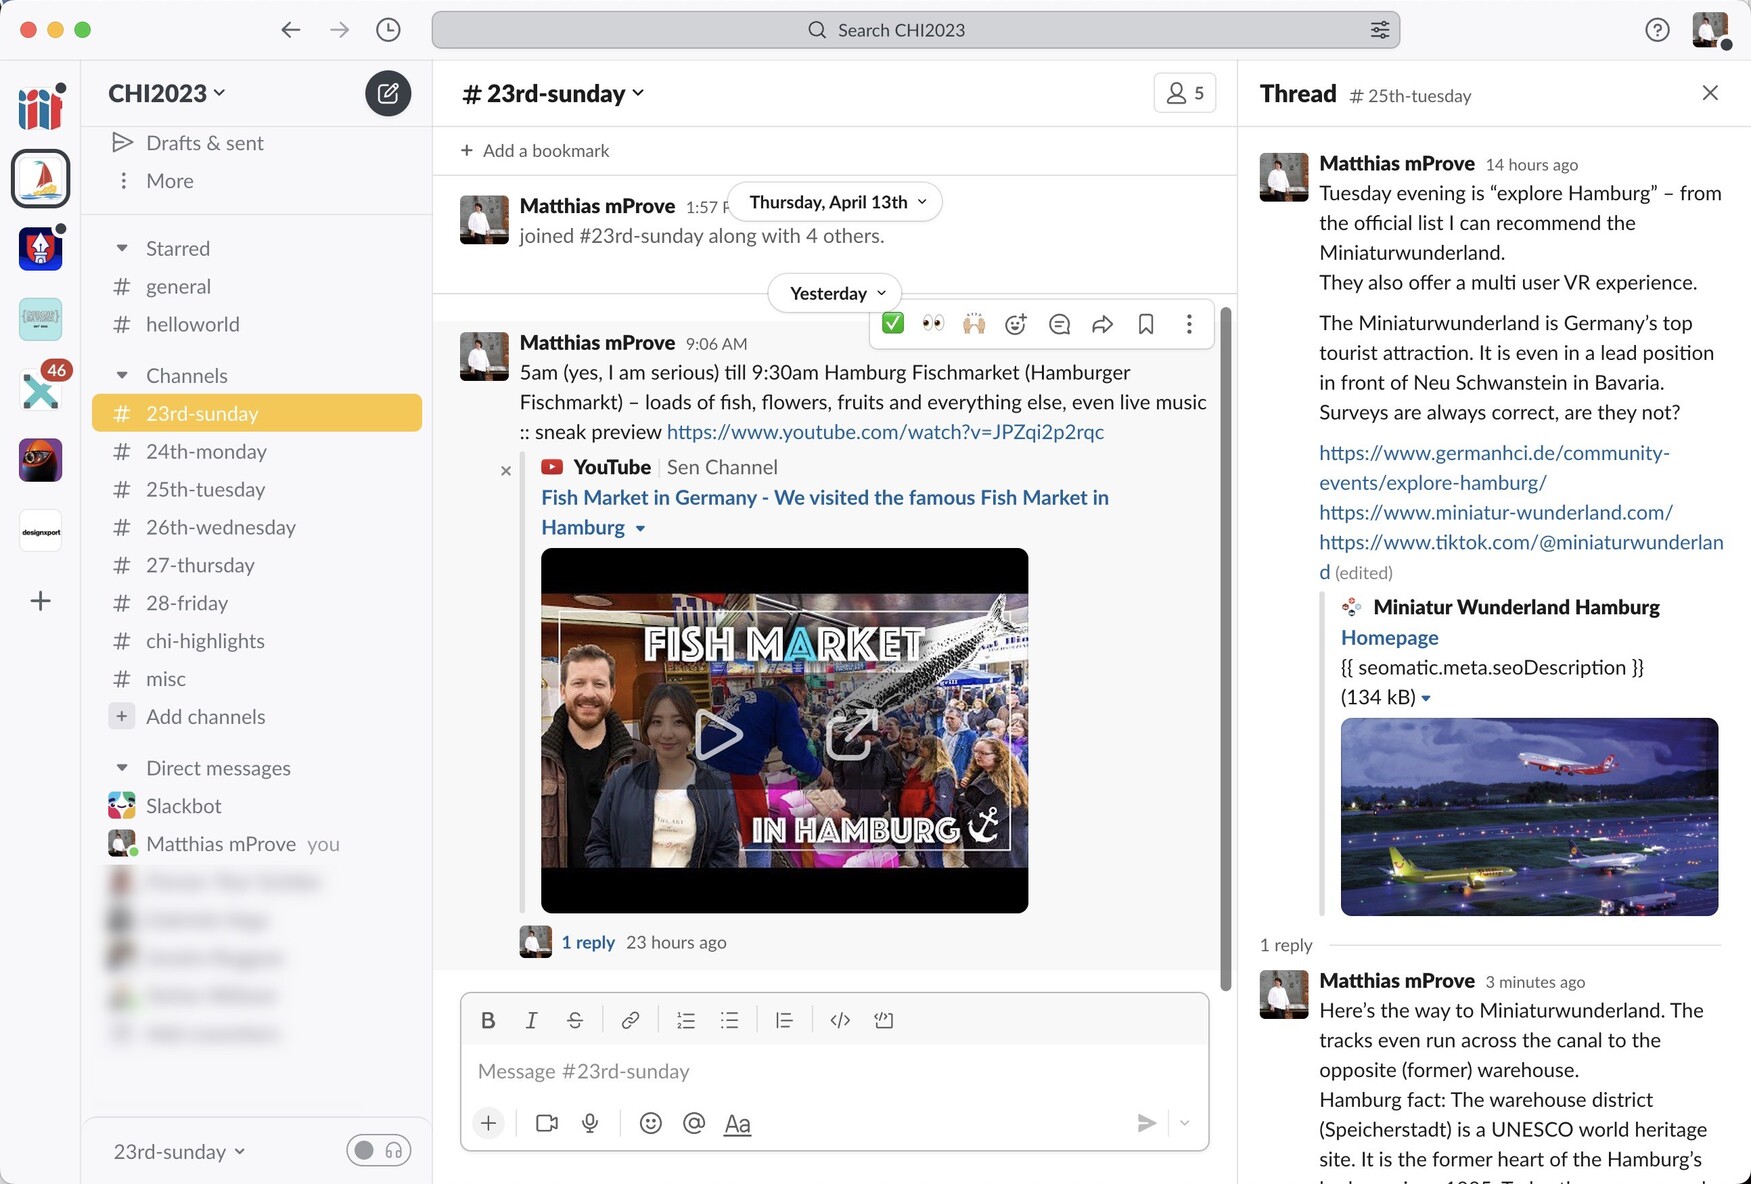Screen dimensions: 1751x1184
Task: Insert a code block in composer
Action: [884, 1020]
